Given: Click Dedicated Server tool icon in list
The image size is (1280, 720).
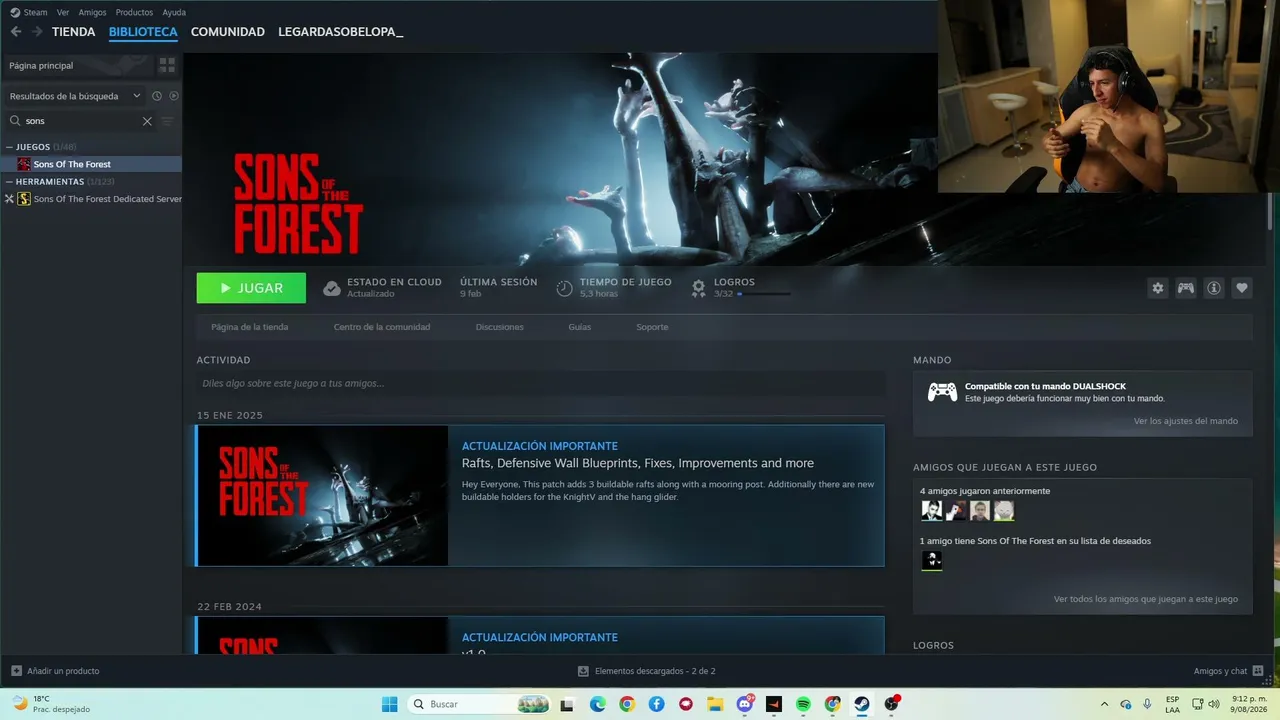Looking at the screenshot, I should (24, 199).
